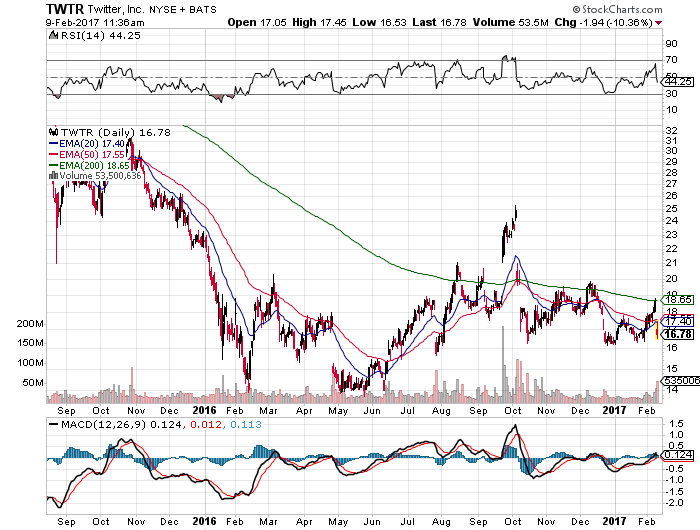Click the volume value tag near 50M level
This screenshot has height=530, width=700.
[x=681, y=381]
